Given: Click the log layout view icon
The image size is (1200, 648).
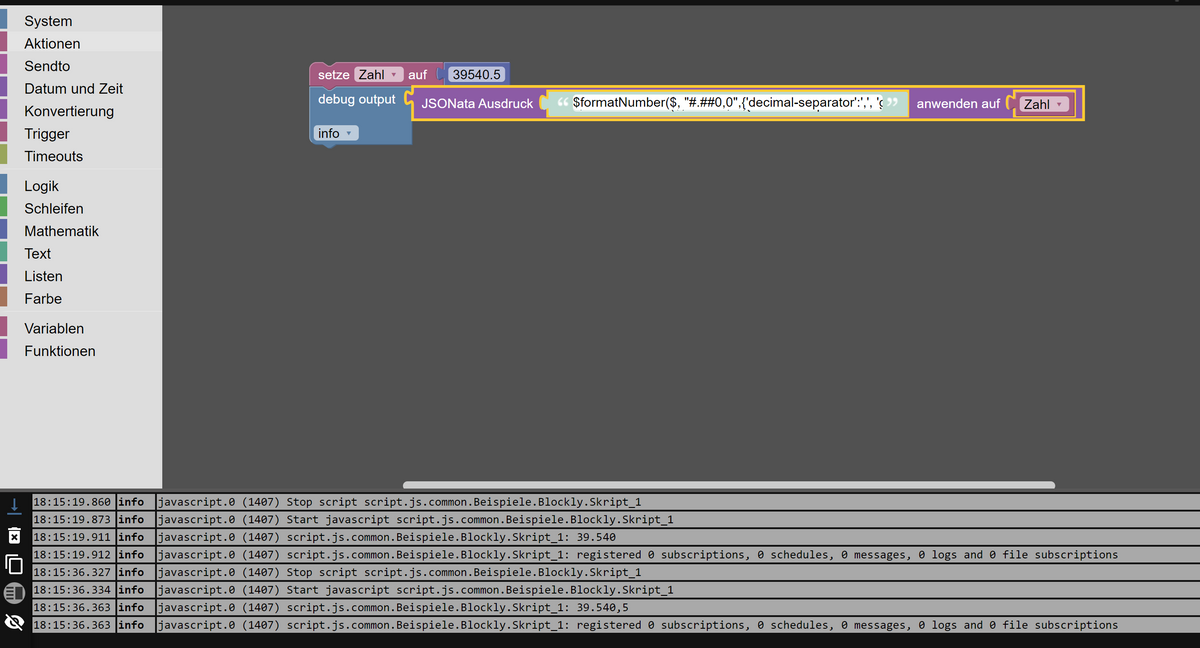Looking at the screenshot, I should [13, 594].
